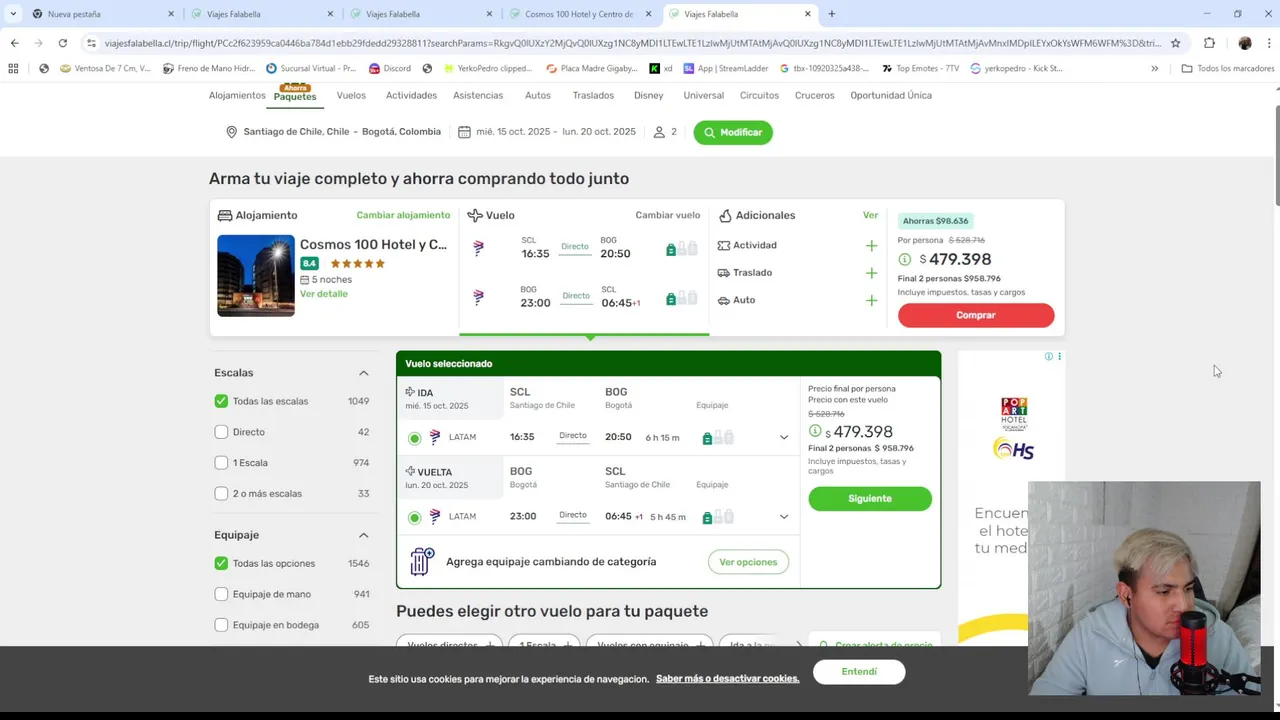Click the passengers person icon
This screenshot has height=720, width=1280.
pos(659,132)
